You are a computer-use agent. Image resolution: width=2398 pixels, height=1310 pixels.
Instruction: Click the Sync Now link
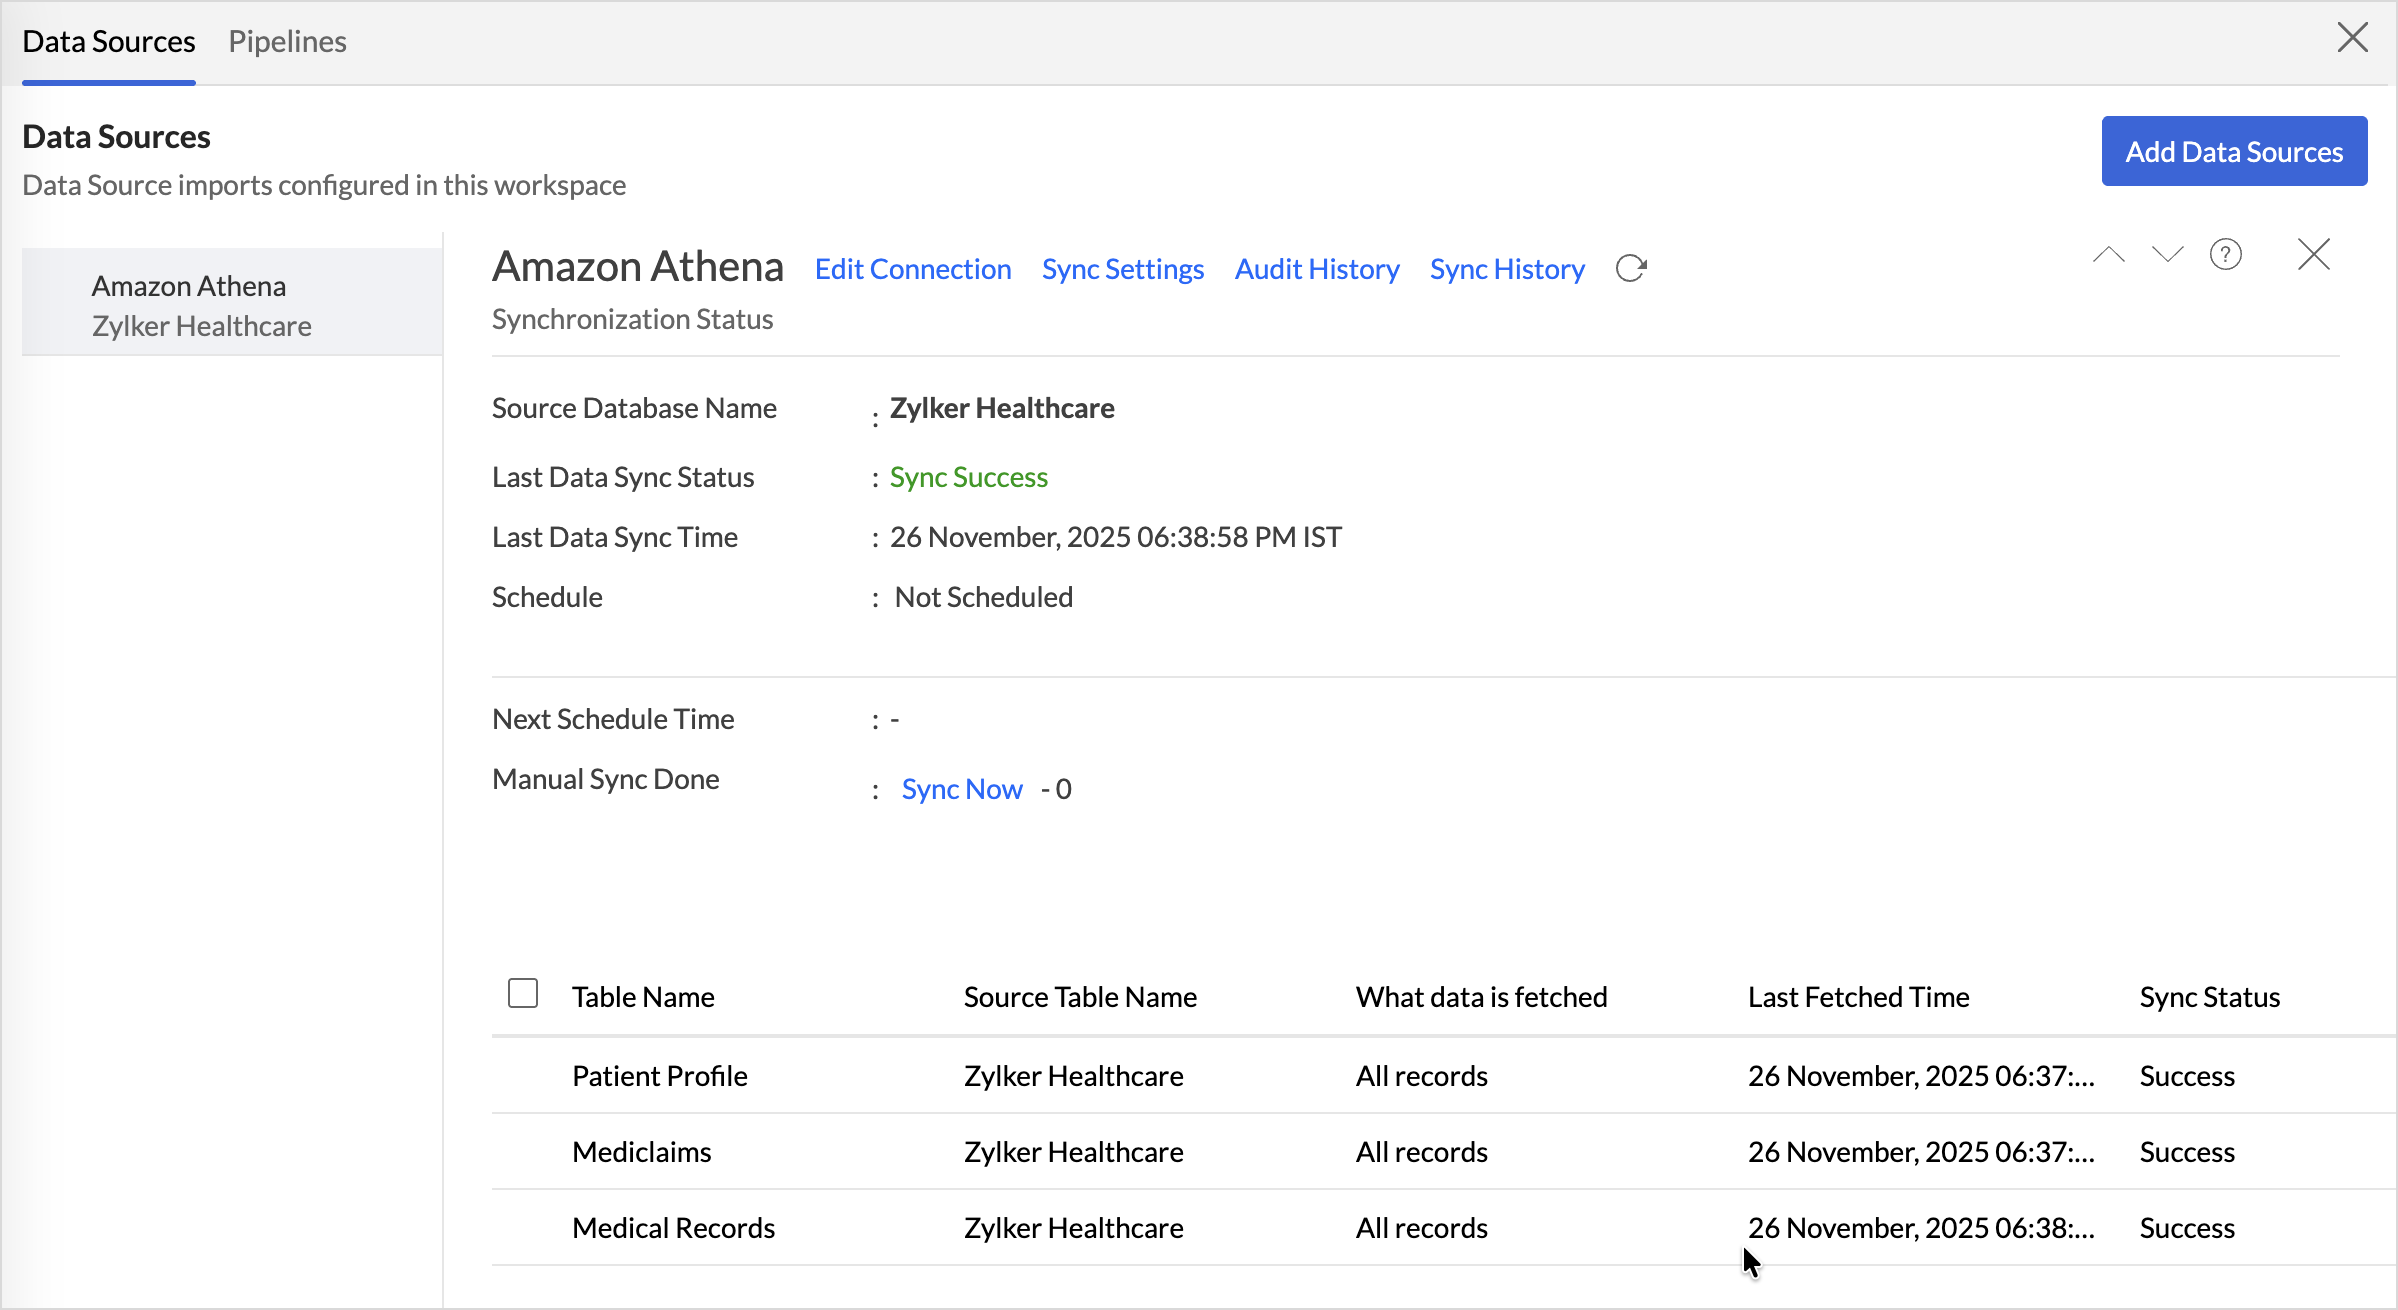961,789
